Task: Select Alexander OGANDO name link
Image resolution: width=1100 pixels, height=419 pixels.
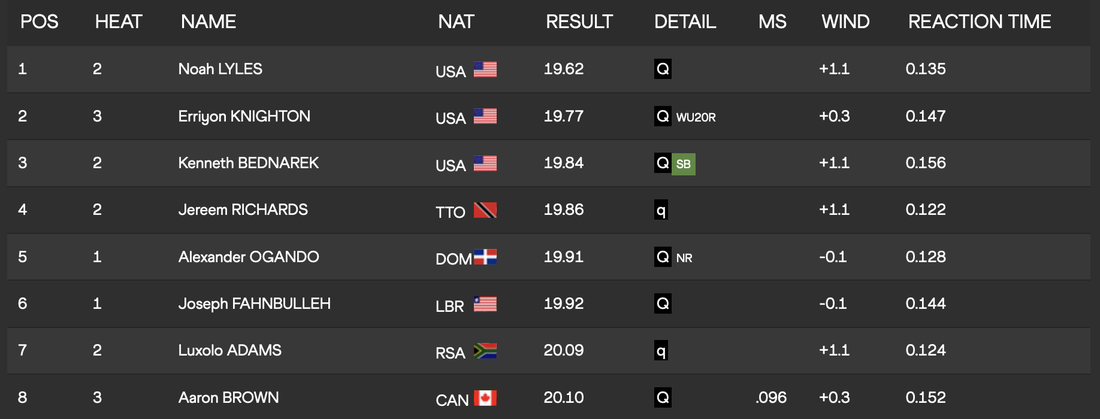Action: [248, 257]
